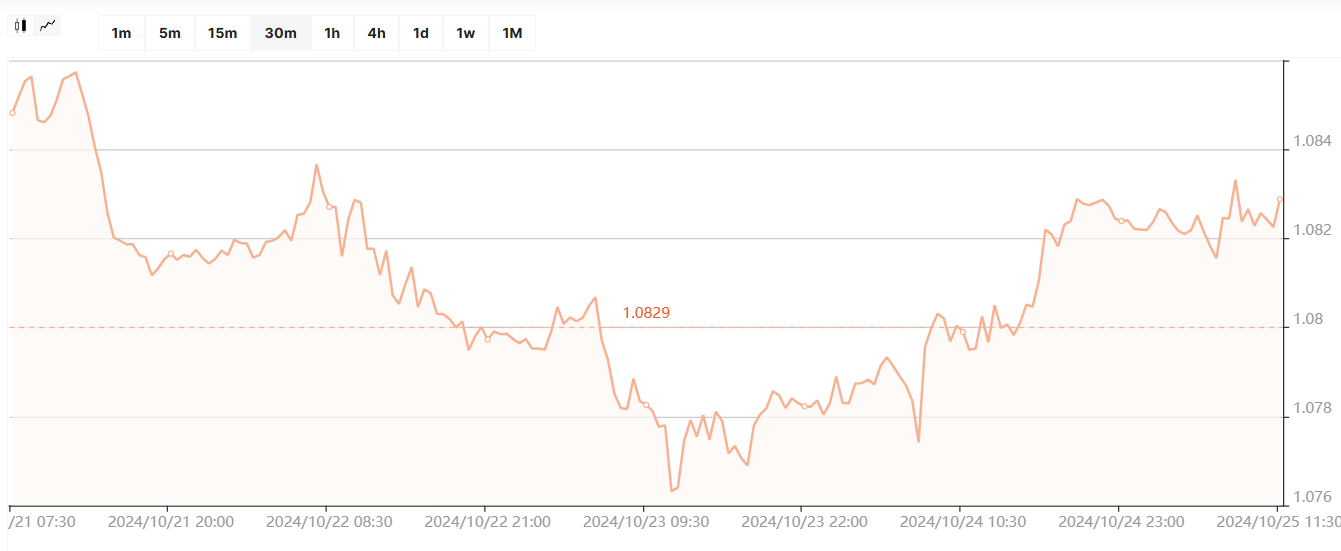Click the 2024/10/22 21:00 time label
Viewport: 1341px width, 551px height.
488,521
